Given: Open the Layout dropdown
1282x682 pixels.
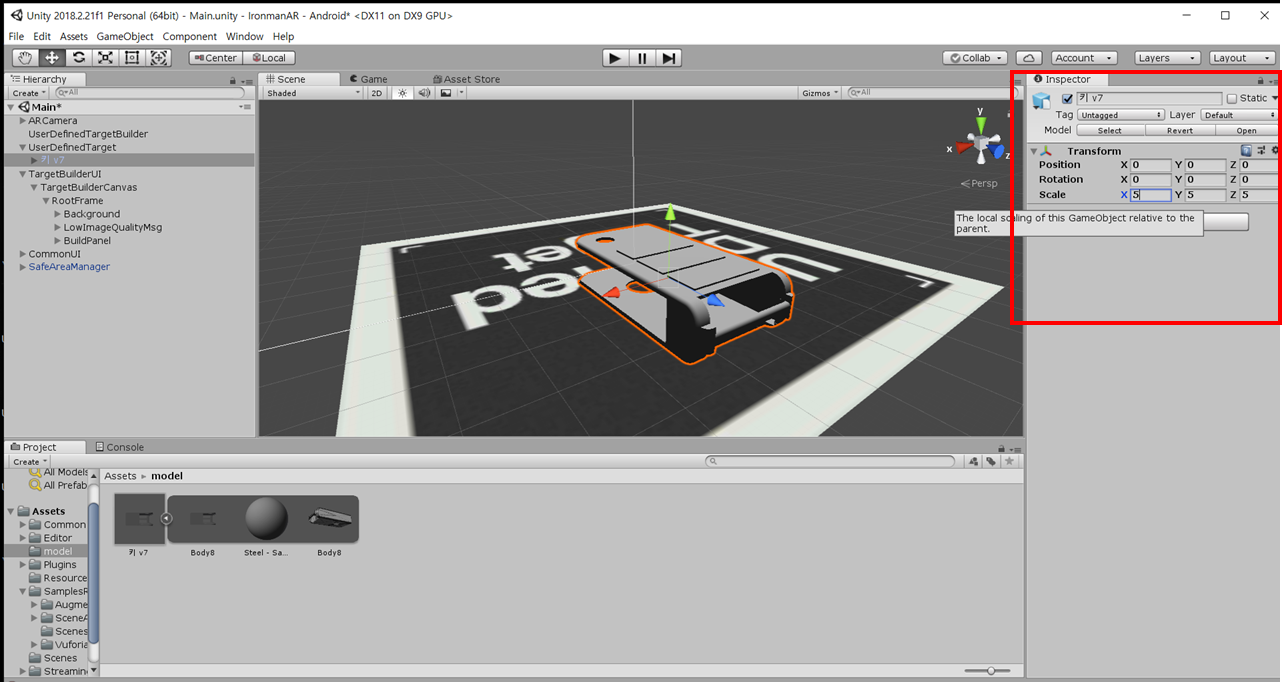Looking at the screenshot, I should pyautogui.click(x=1242, y=58).
